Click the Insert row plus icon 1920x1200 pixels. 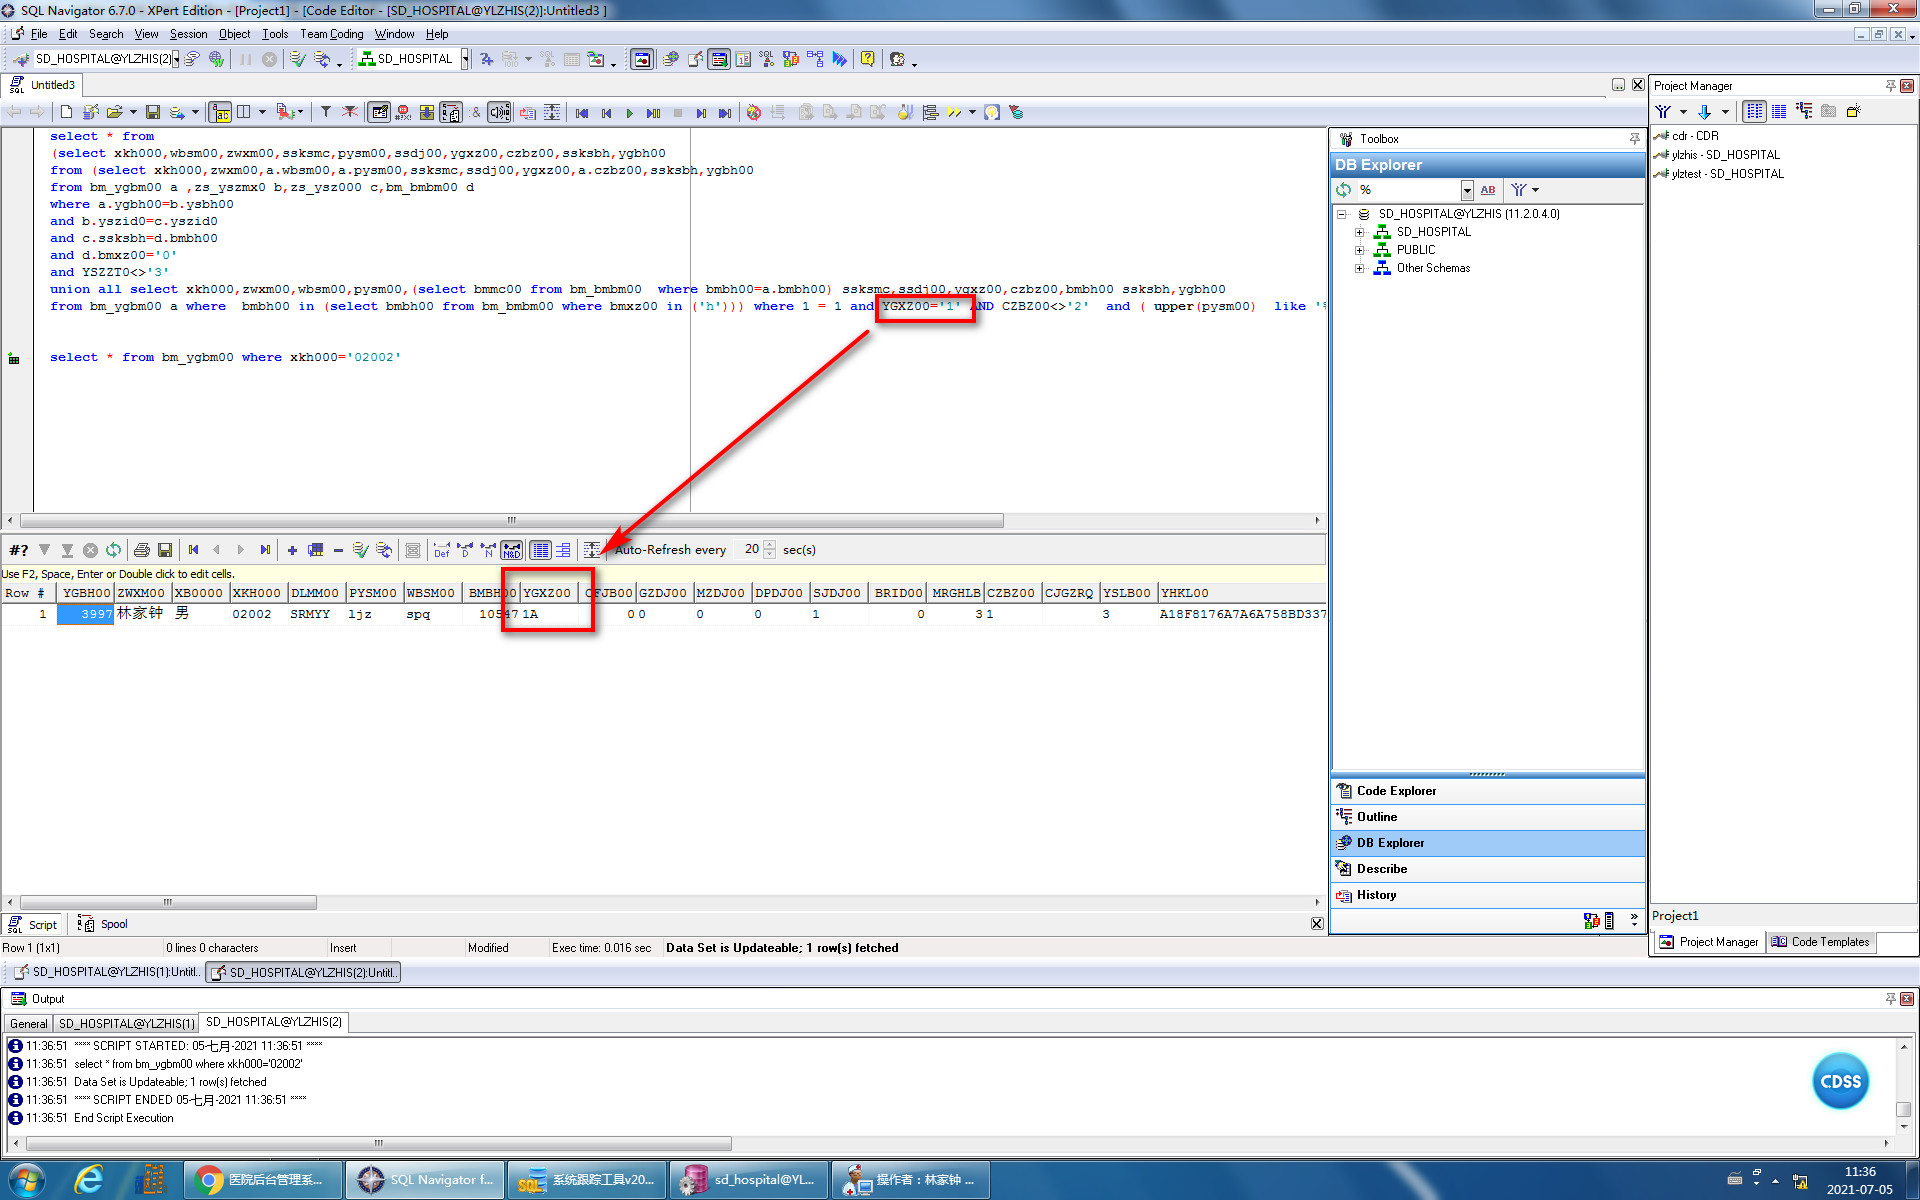click(292, 550)
